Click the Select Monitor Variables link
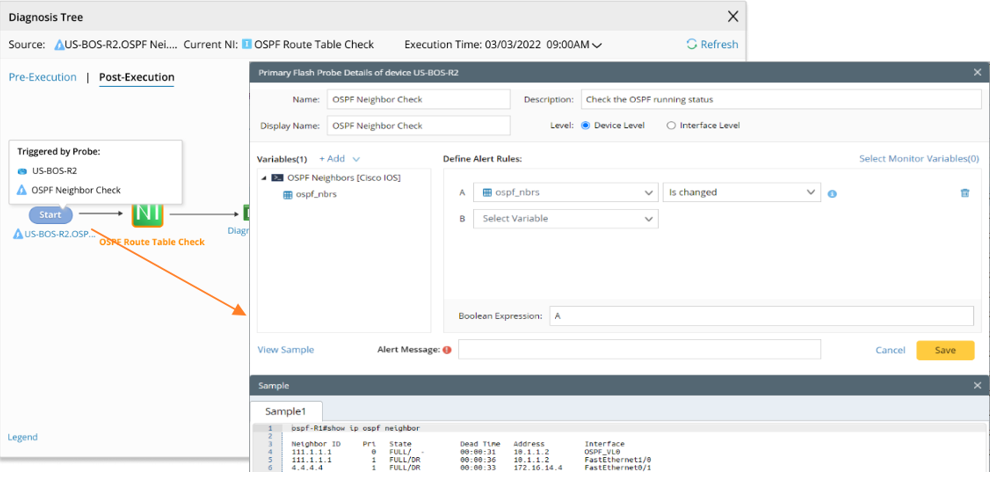Image resolution: width=991 pixels, height=477 pixels. [918, 159]
